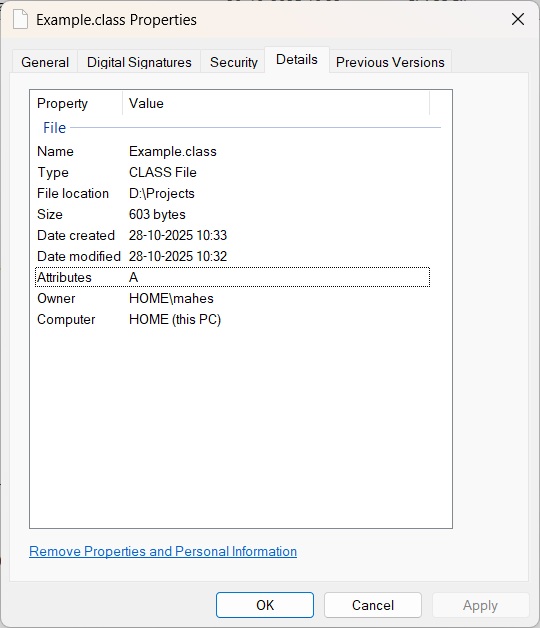Image resolution: width=540 pixels, height=628 pixels.
Task: Click the D:\Projects location value
Action: coord(161,193)
